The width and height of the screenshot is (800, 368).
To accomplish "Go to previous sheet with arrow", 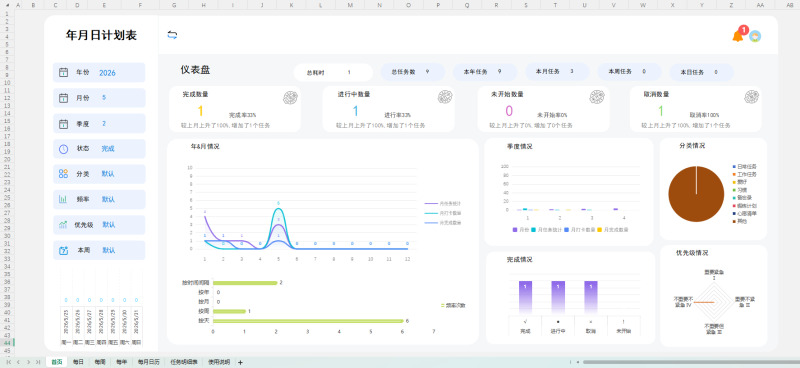I will [18, 362].
